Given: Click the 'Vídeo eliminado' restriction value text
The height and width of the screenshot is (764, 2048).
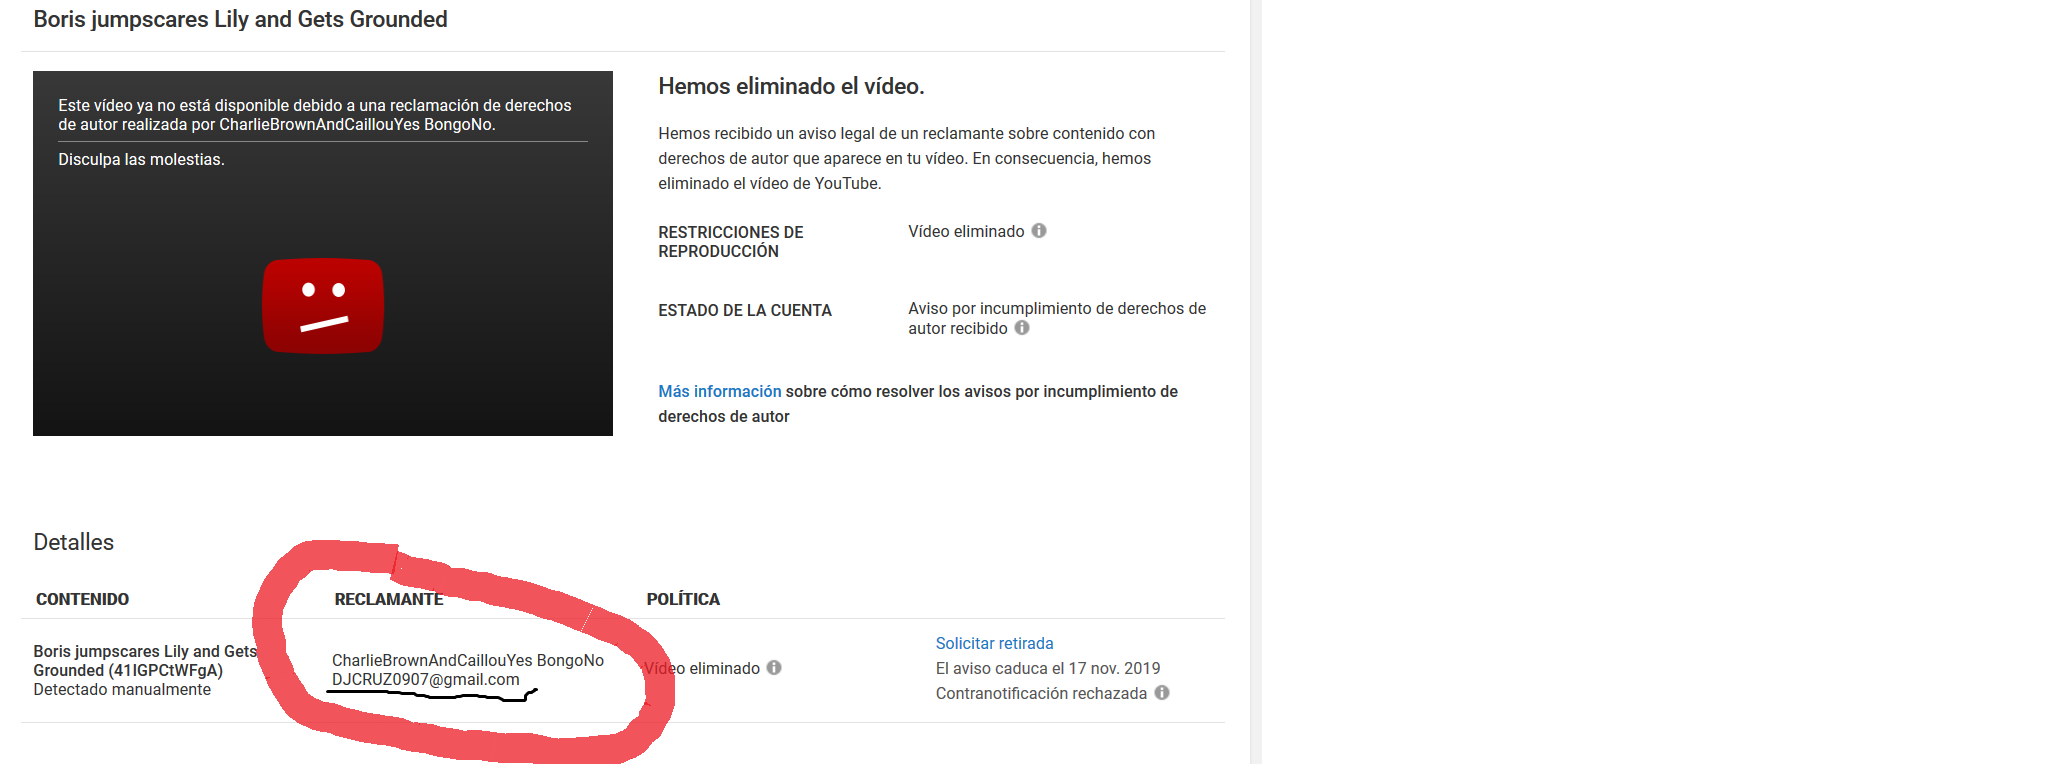Looking at the screenshot, I should [966, 231].
